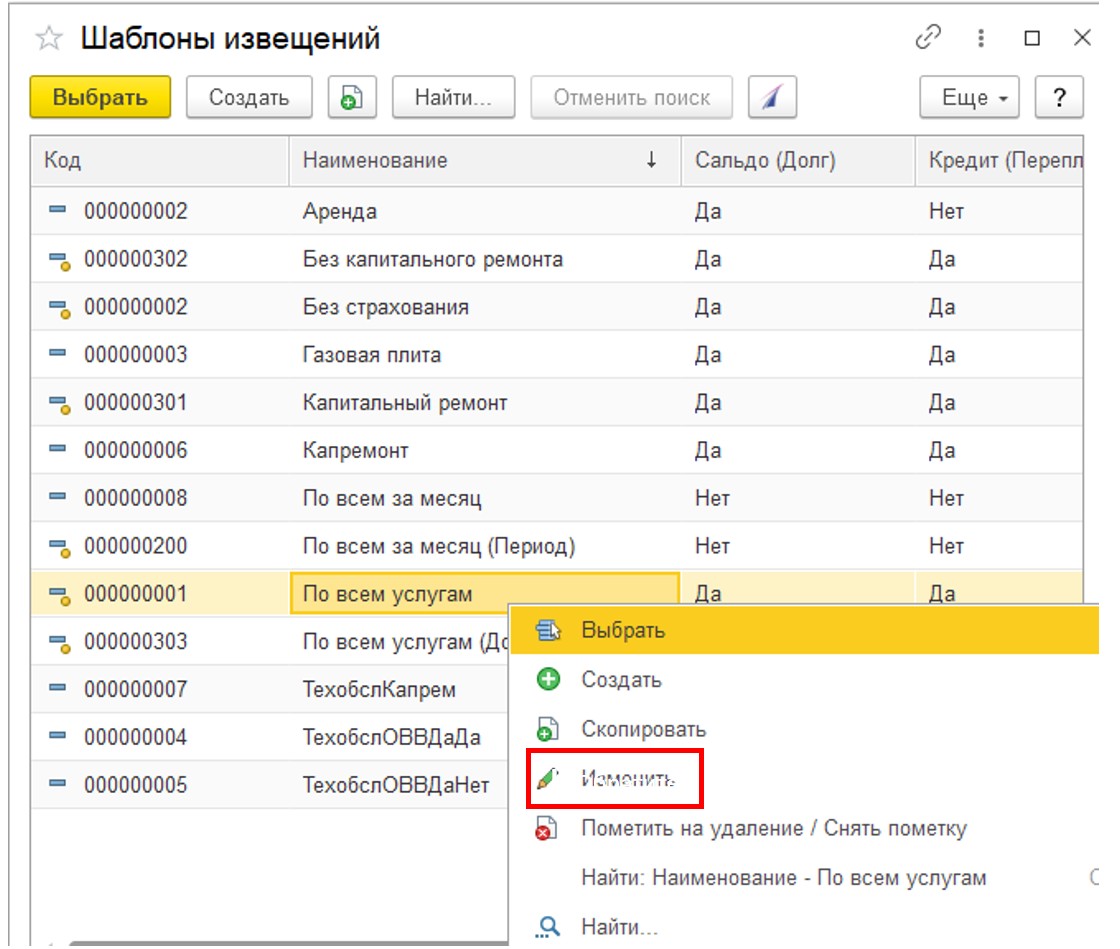Click the Создать toolbar button
The width and height of the screenshot is (1120, 949).
pos(249,97)
